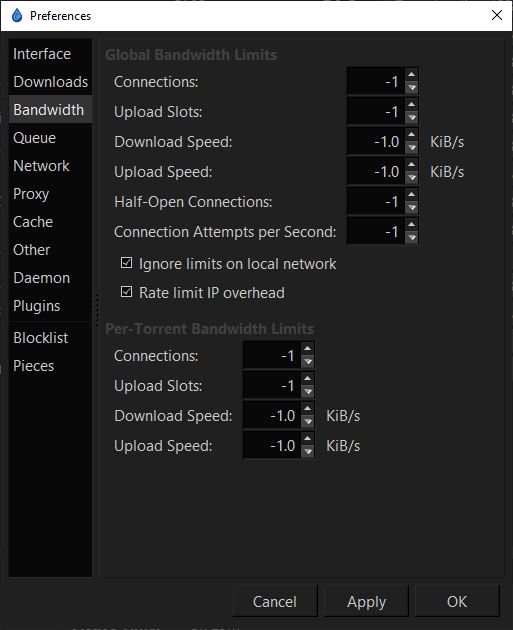Screen dimensions: 513x630
Task: Confirm preferences with OK button
Action: 457,601
